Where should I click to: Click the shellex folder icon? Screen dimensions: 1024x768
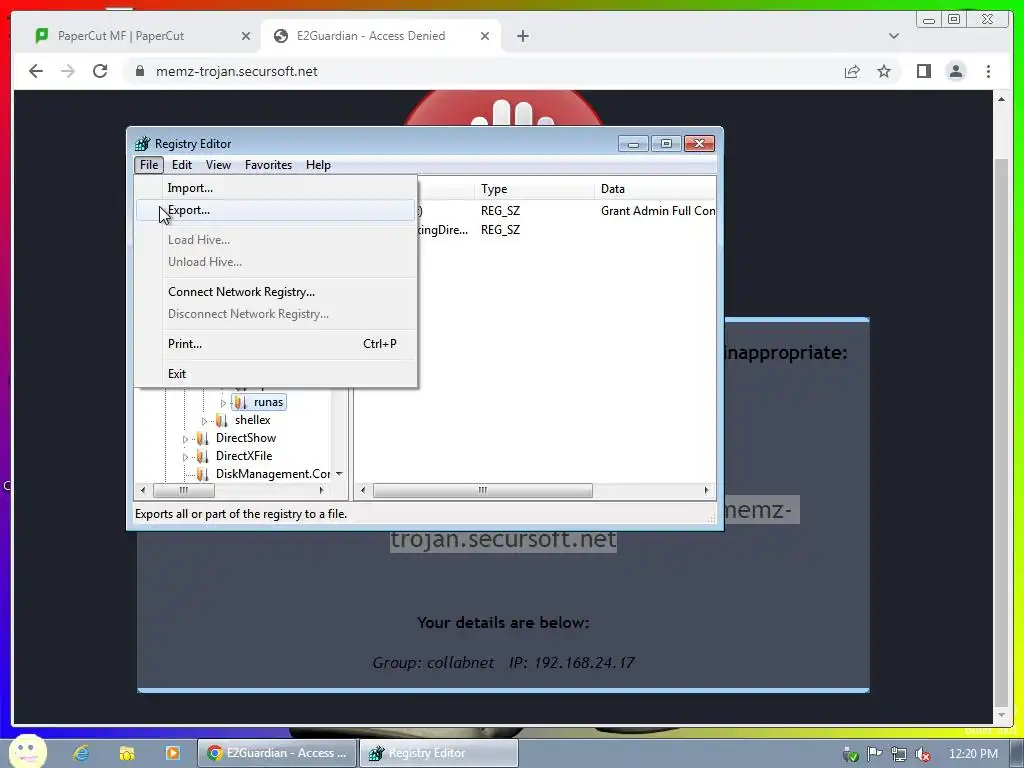pos(221,421)
